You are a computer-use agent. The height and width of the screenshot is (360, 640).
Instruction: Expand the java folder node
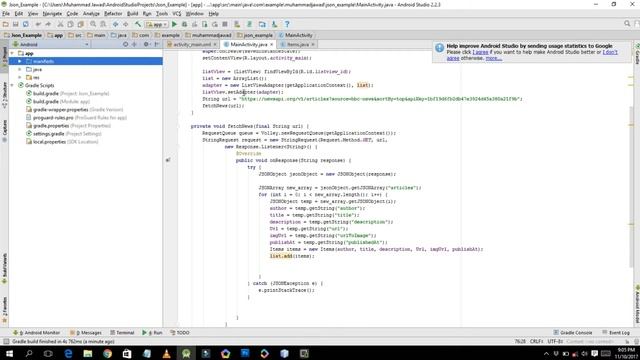point(20,69)
